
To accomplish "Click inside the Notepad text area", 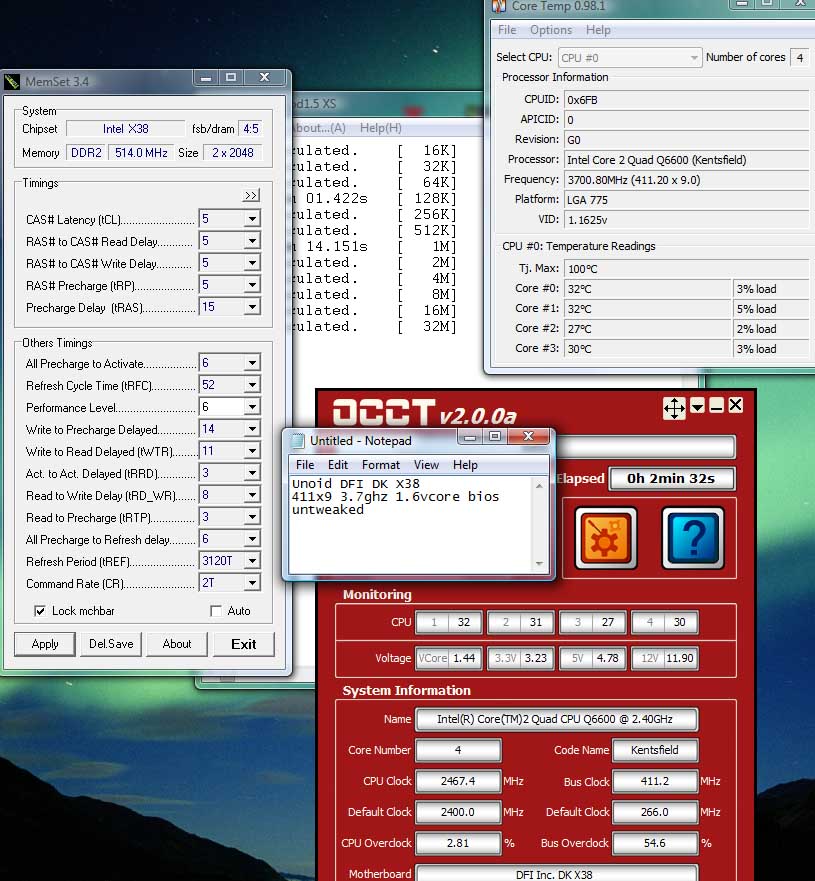I will [x=412, y=524].
